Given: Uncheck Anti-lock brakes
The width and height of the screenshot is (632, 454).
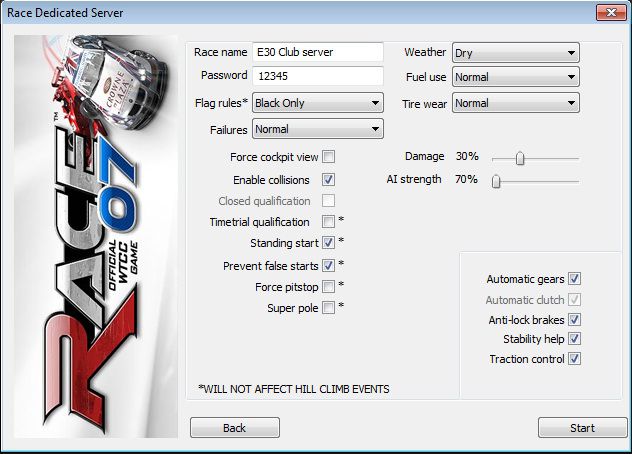Looking at the screenshot, I should pos(574,320).
